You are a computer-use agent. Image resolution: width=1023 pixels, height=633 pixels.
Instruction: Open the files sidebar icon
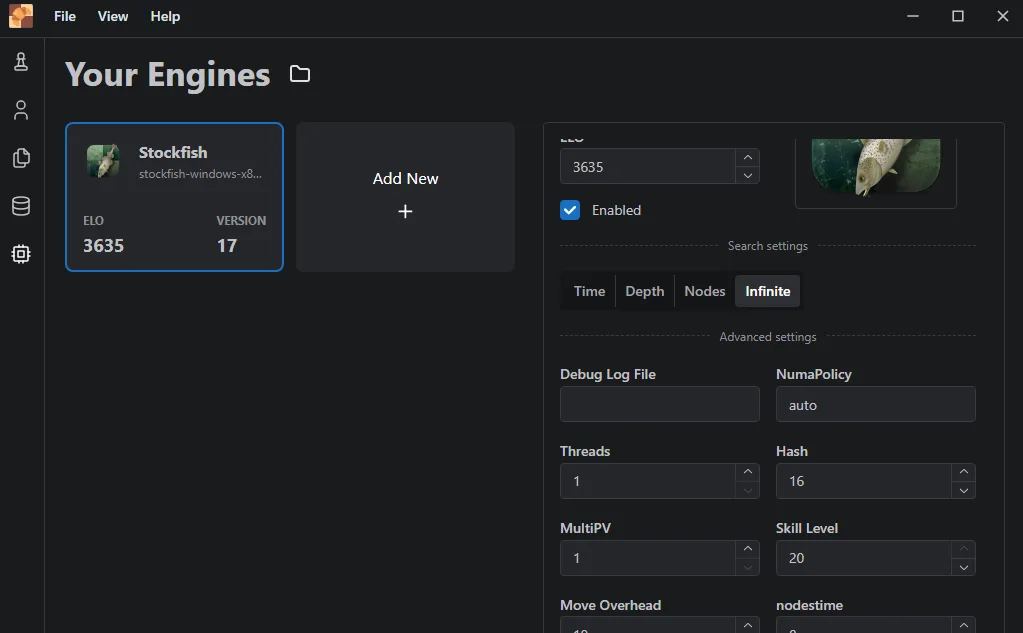tap(21, 158)
